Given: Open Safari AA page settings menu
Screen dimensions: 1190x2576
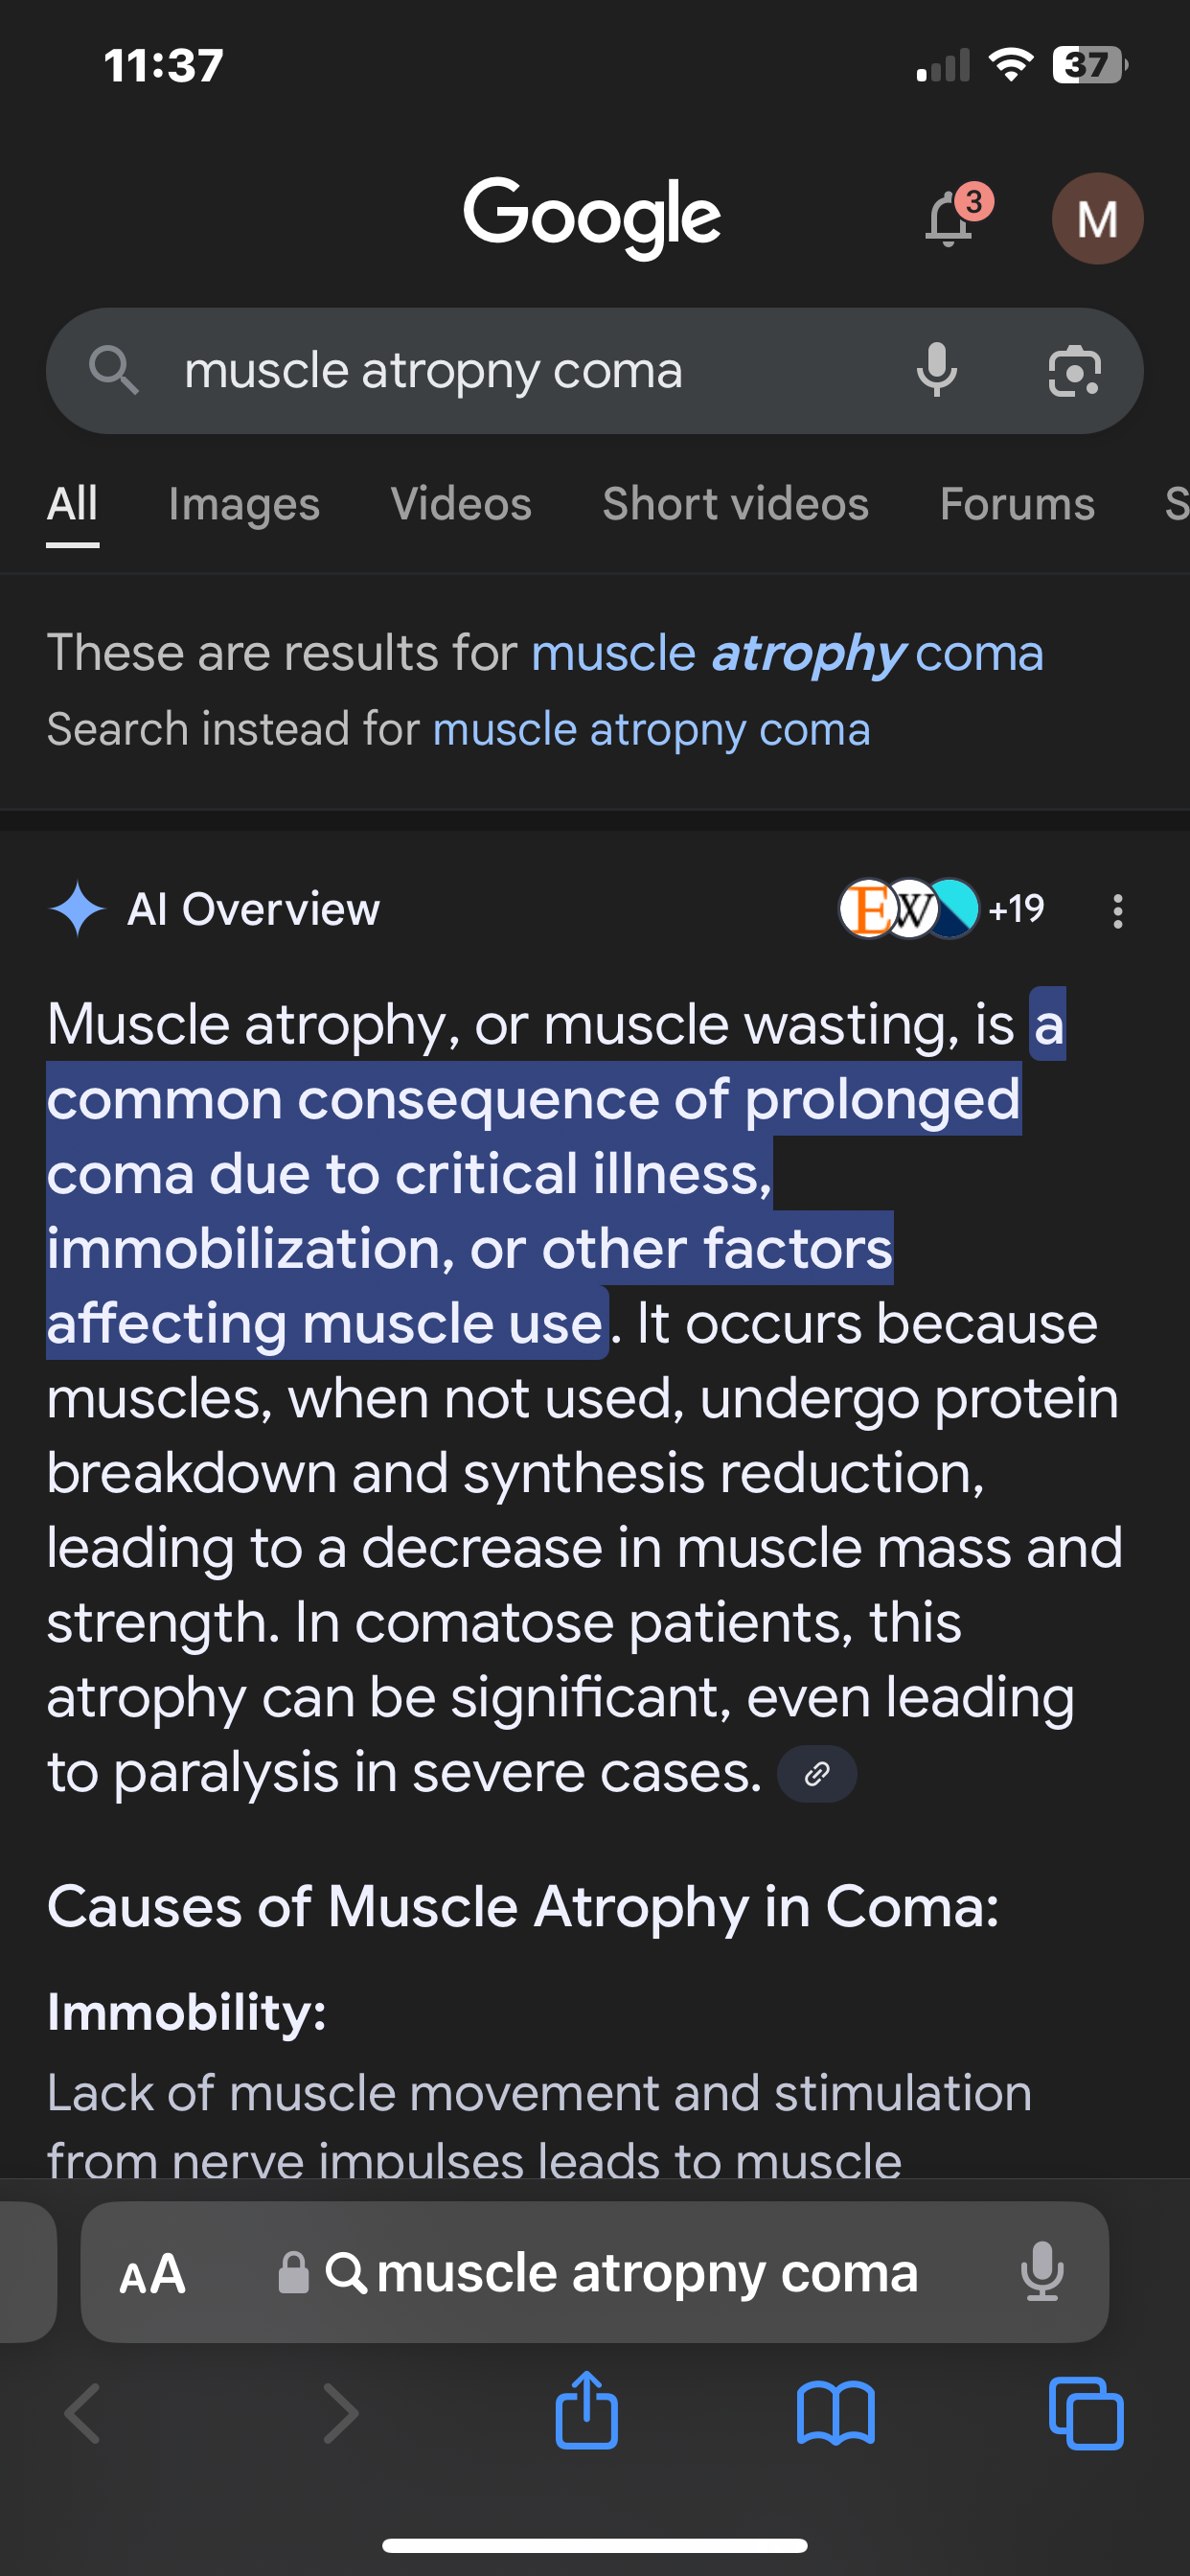Looking at the screenshot, I should coord(152,2274).
